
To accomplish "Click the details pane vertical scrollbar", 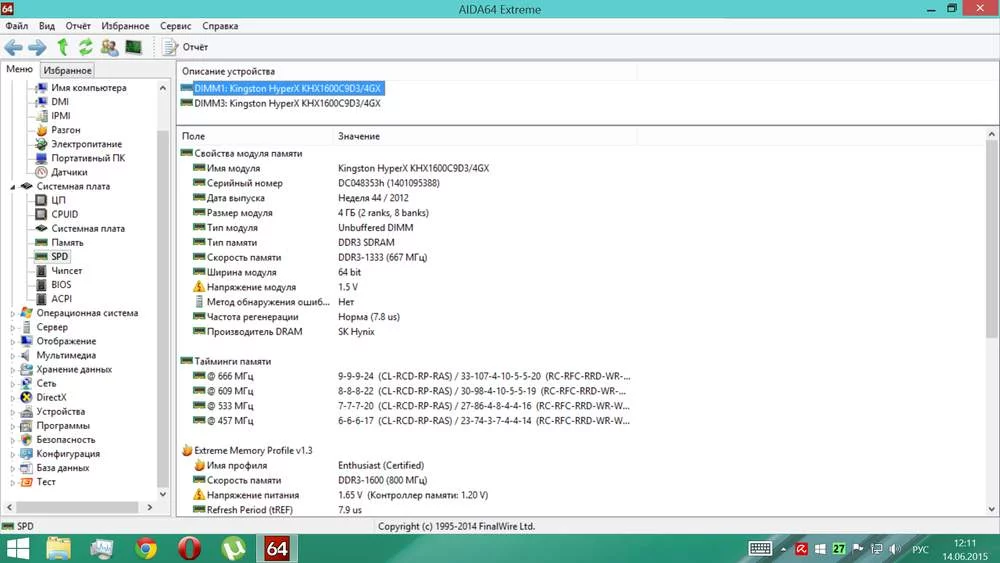I will coord(991,239).
